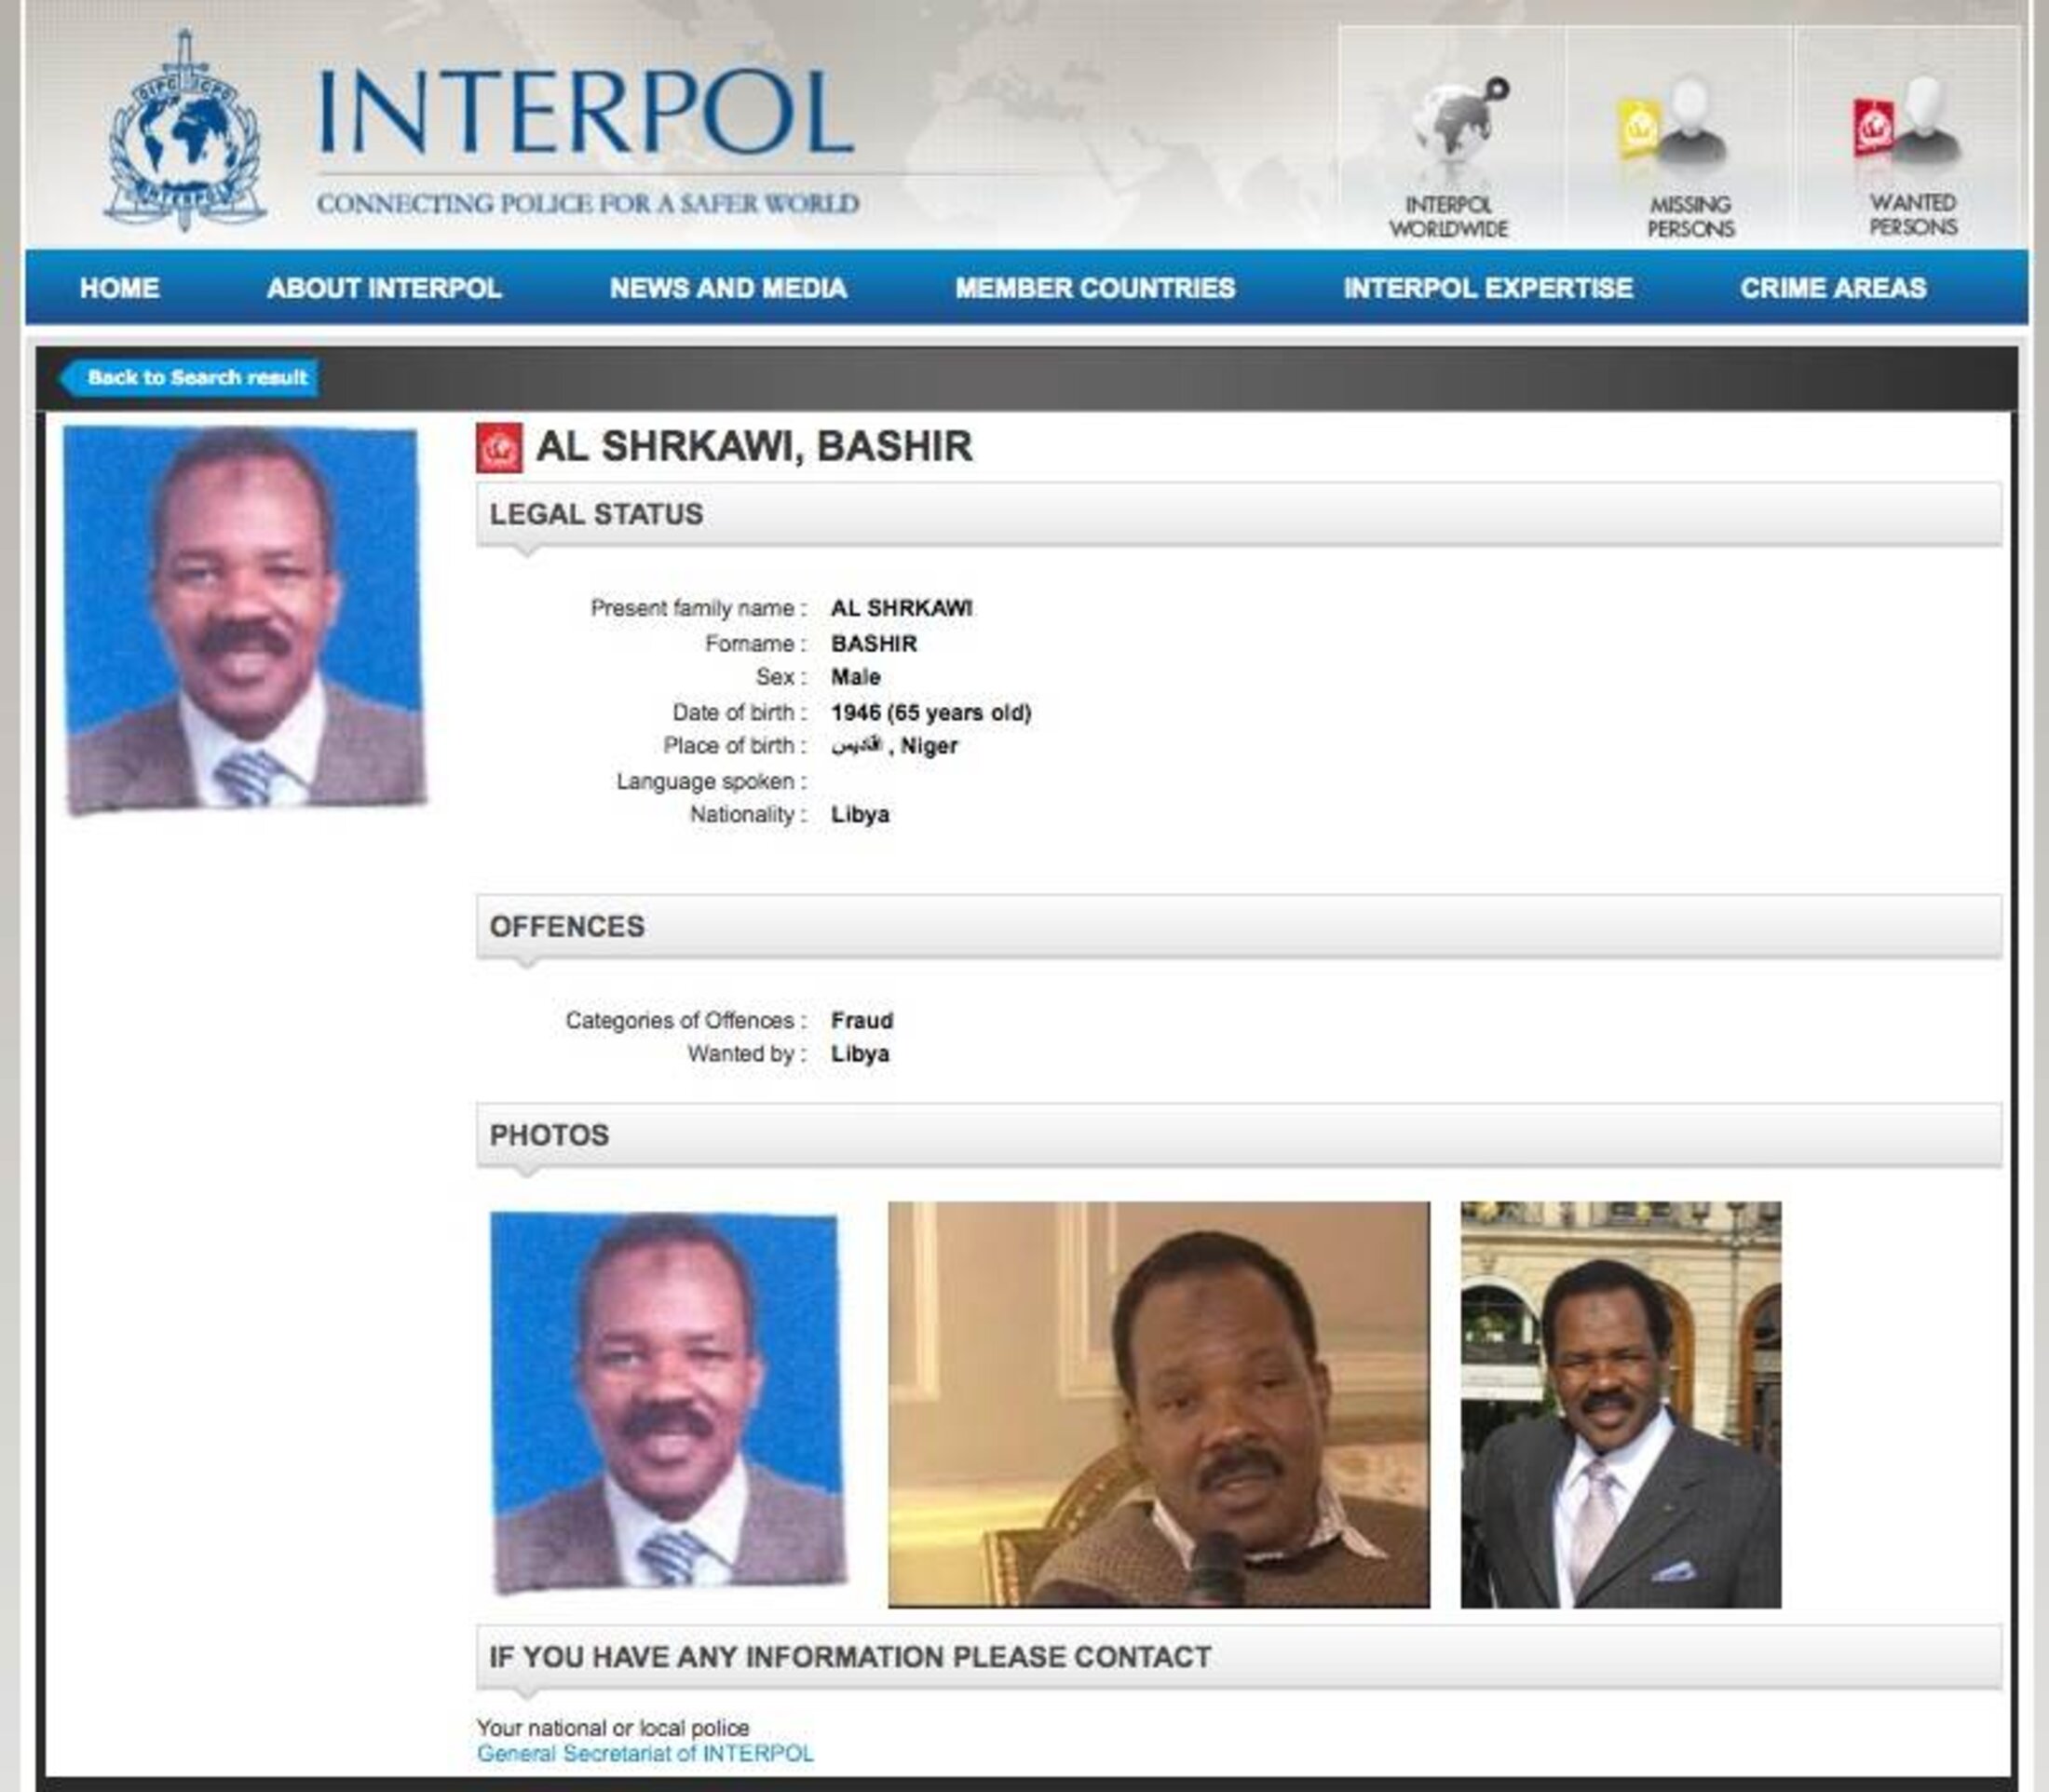This screenshot has height=1792, width=2049.
Task: Follow General Secretariat of INTERPOL link
Action: tap(645, 1753)
